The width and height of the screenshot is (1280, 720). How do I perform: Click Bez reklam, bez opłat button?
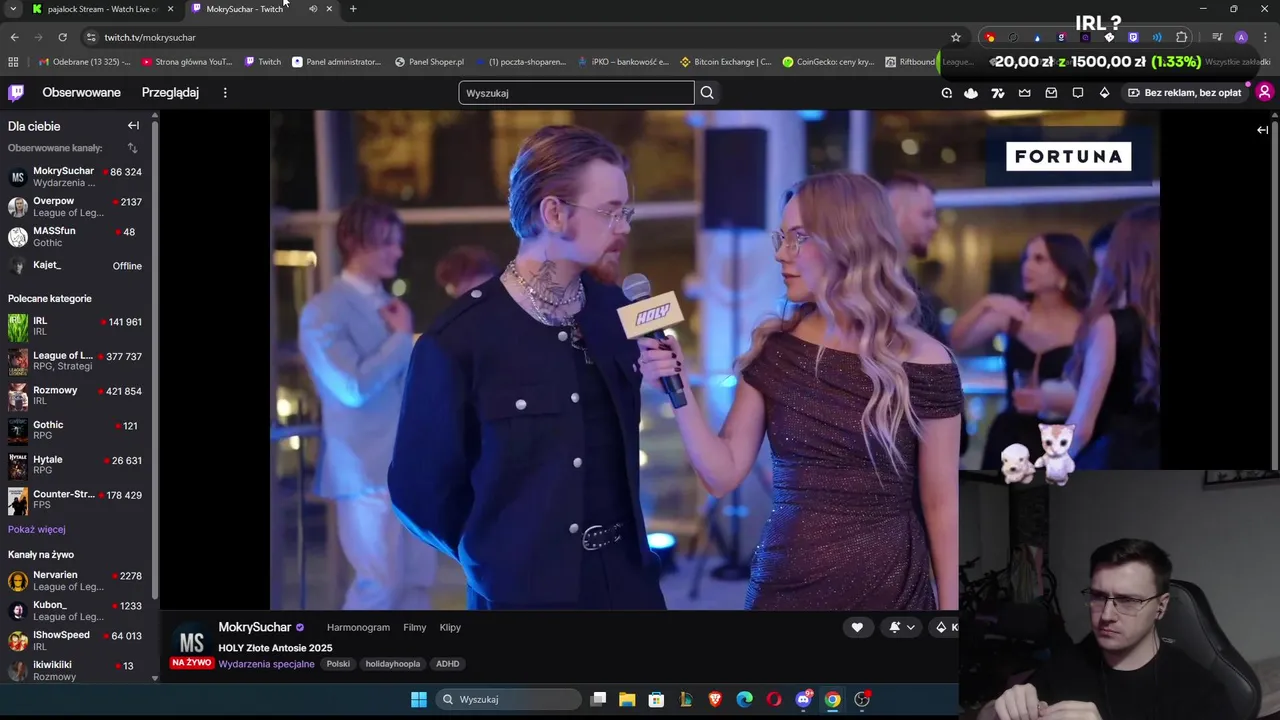point(1184,93)
